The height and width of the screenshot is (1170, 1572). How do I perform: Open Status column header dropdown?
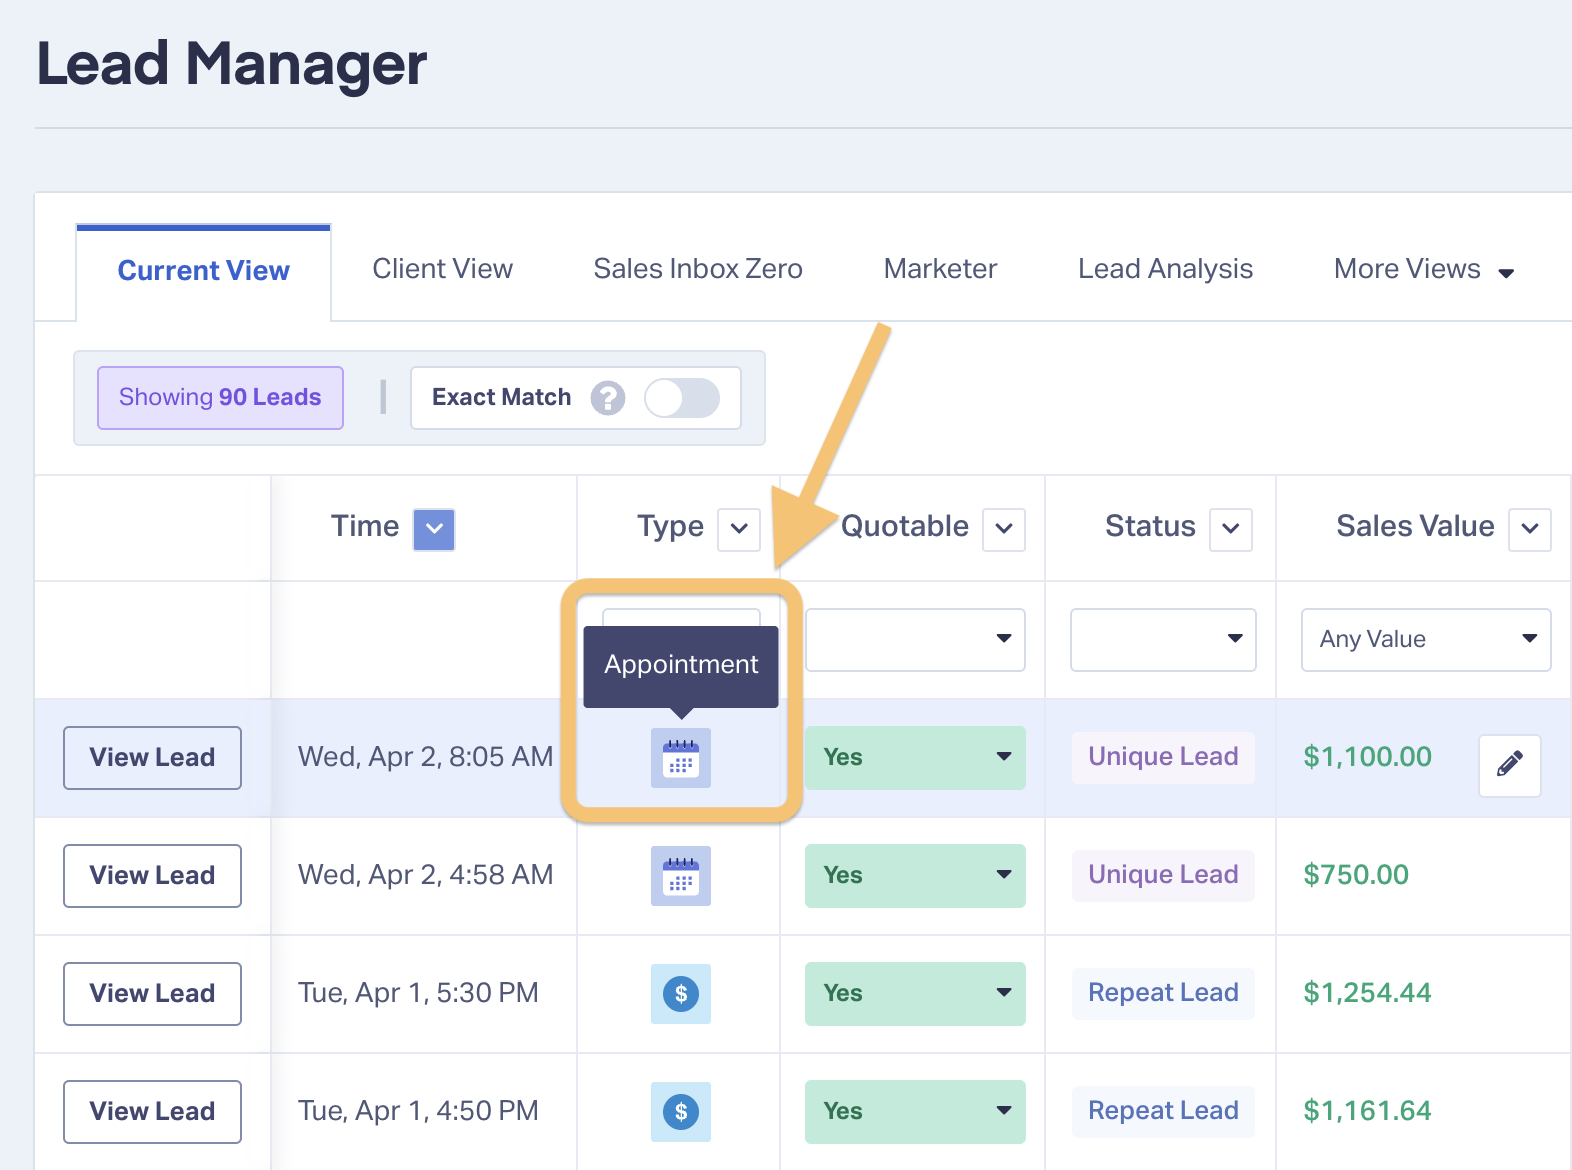(1231, 529)
